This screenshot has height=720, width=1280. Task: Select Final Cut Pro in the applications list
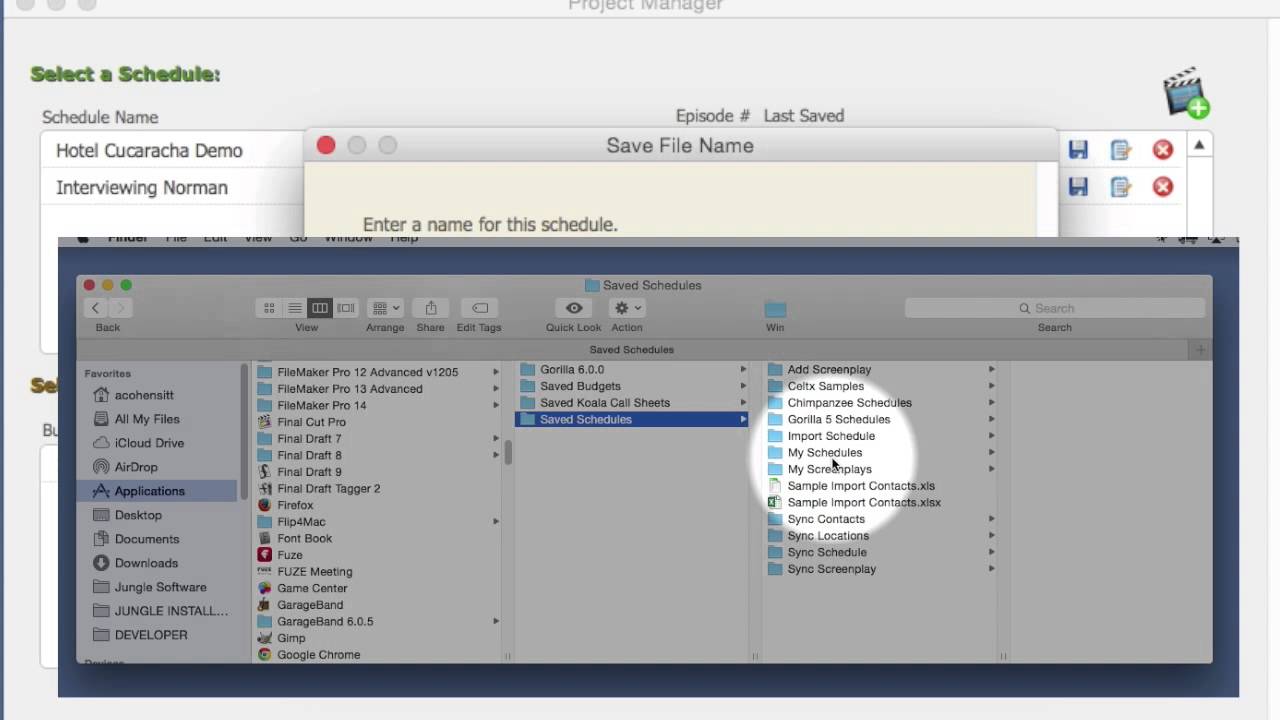click(x=311, y=422)
